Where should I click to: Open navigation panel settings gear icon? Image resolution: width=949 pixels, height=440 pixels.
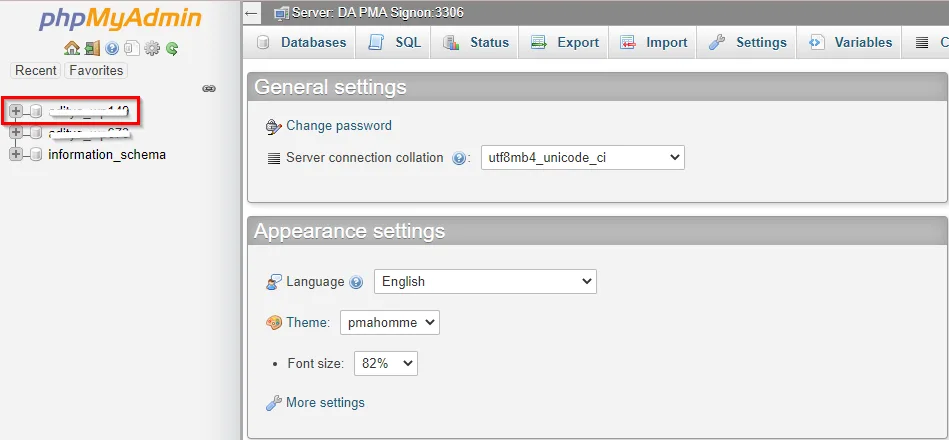[x=152, y=48]
